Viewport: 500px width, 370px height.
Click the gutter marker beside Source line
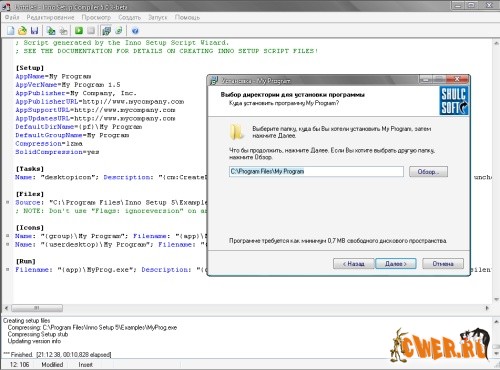click(x=8, y=202)
